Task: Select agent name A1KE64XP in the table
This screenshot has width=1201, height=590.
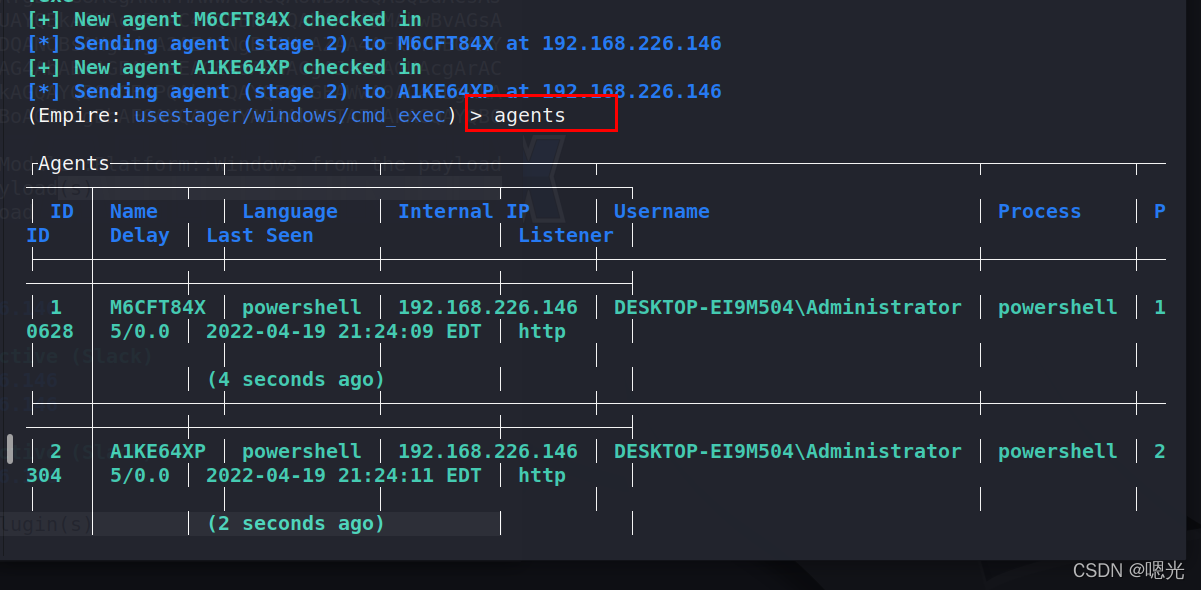Action: tap(157, 451)
